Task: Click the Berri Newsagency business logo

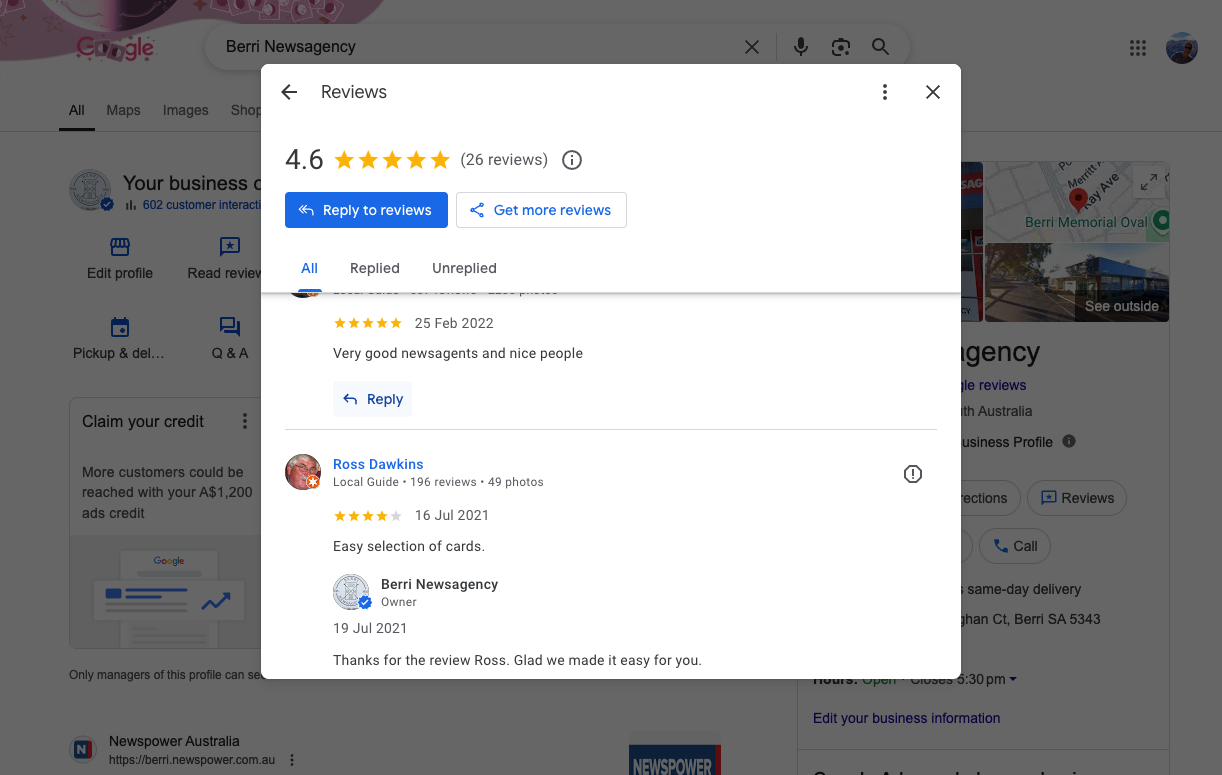Action: (x=91, y=190)
